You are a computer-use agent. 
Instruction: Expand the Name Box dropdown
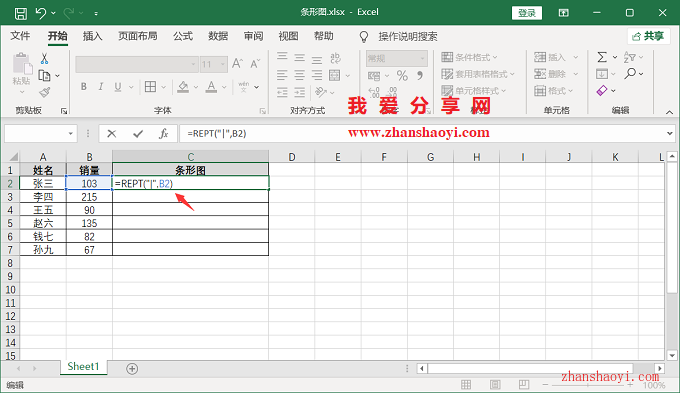tap(70, 134)
